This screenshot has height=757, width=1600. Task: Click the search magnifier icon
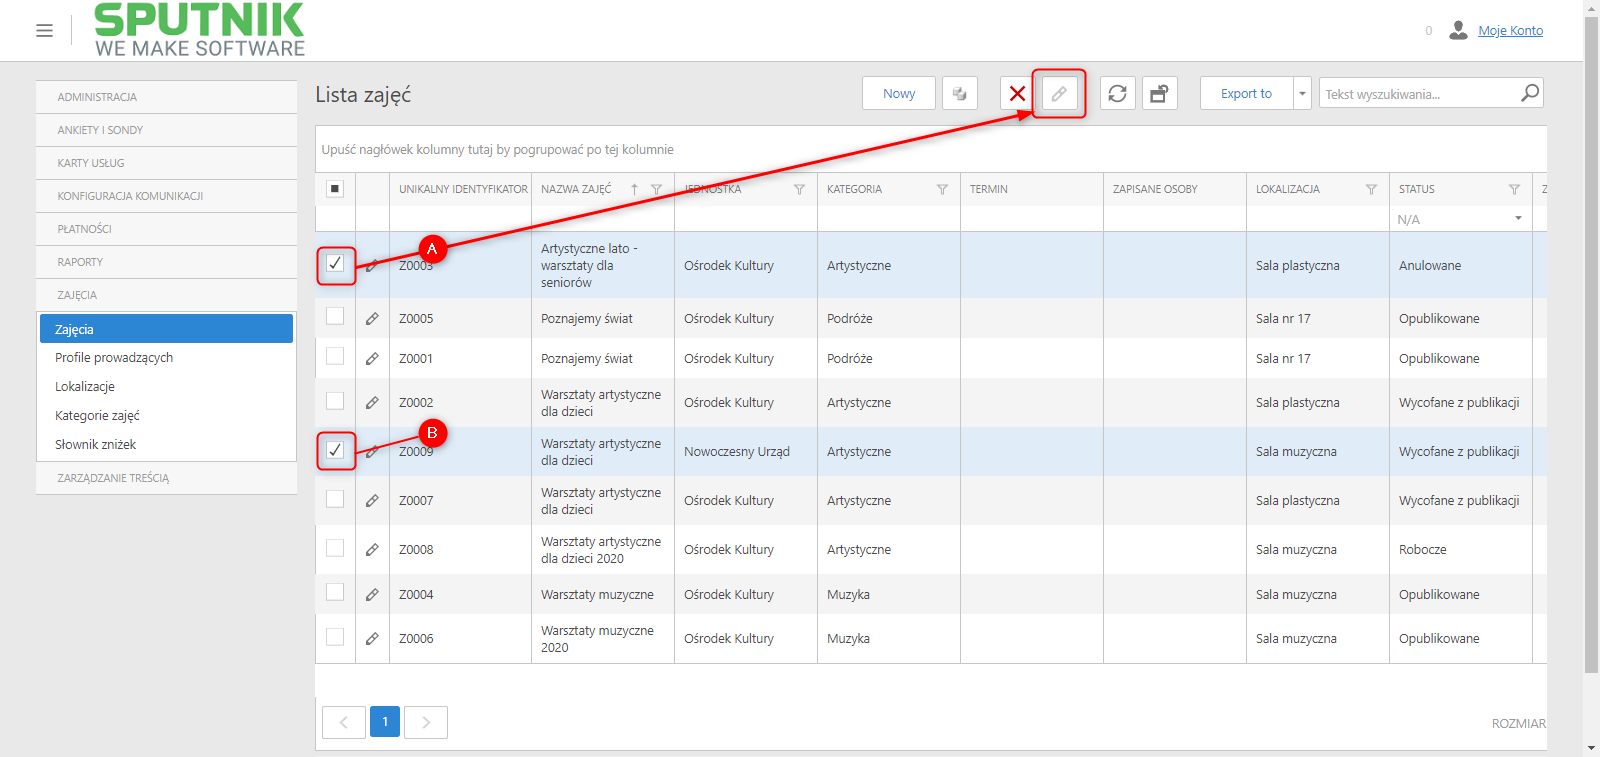point(1530,93)
